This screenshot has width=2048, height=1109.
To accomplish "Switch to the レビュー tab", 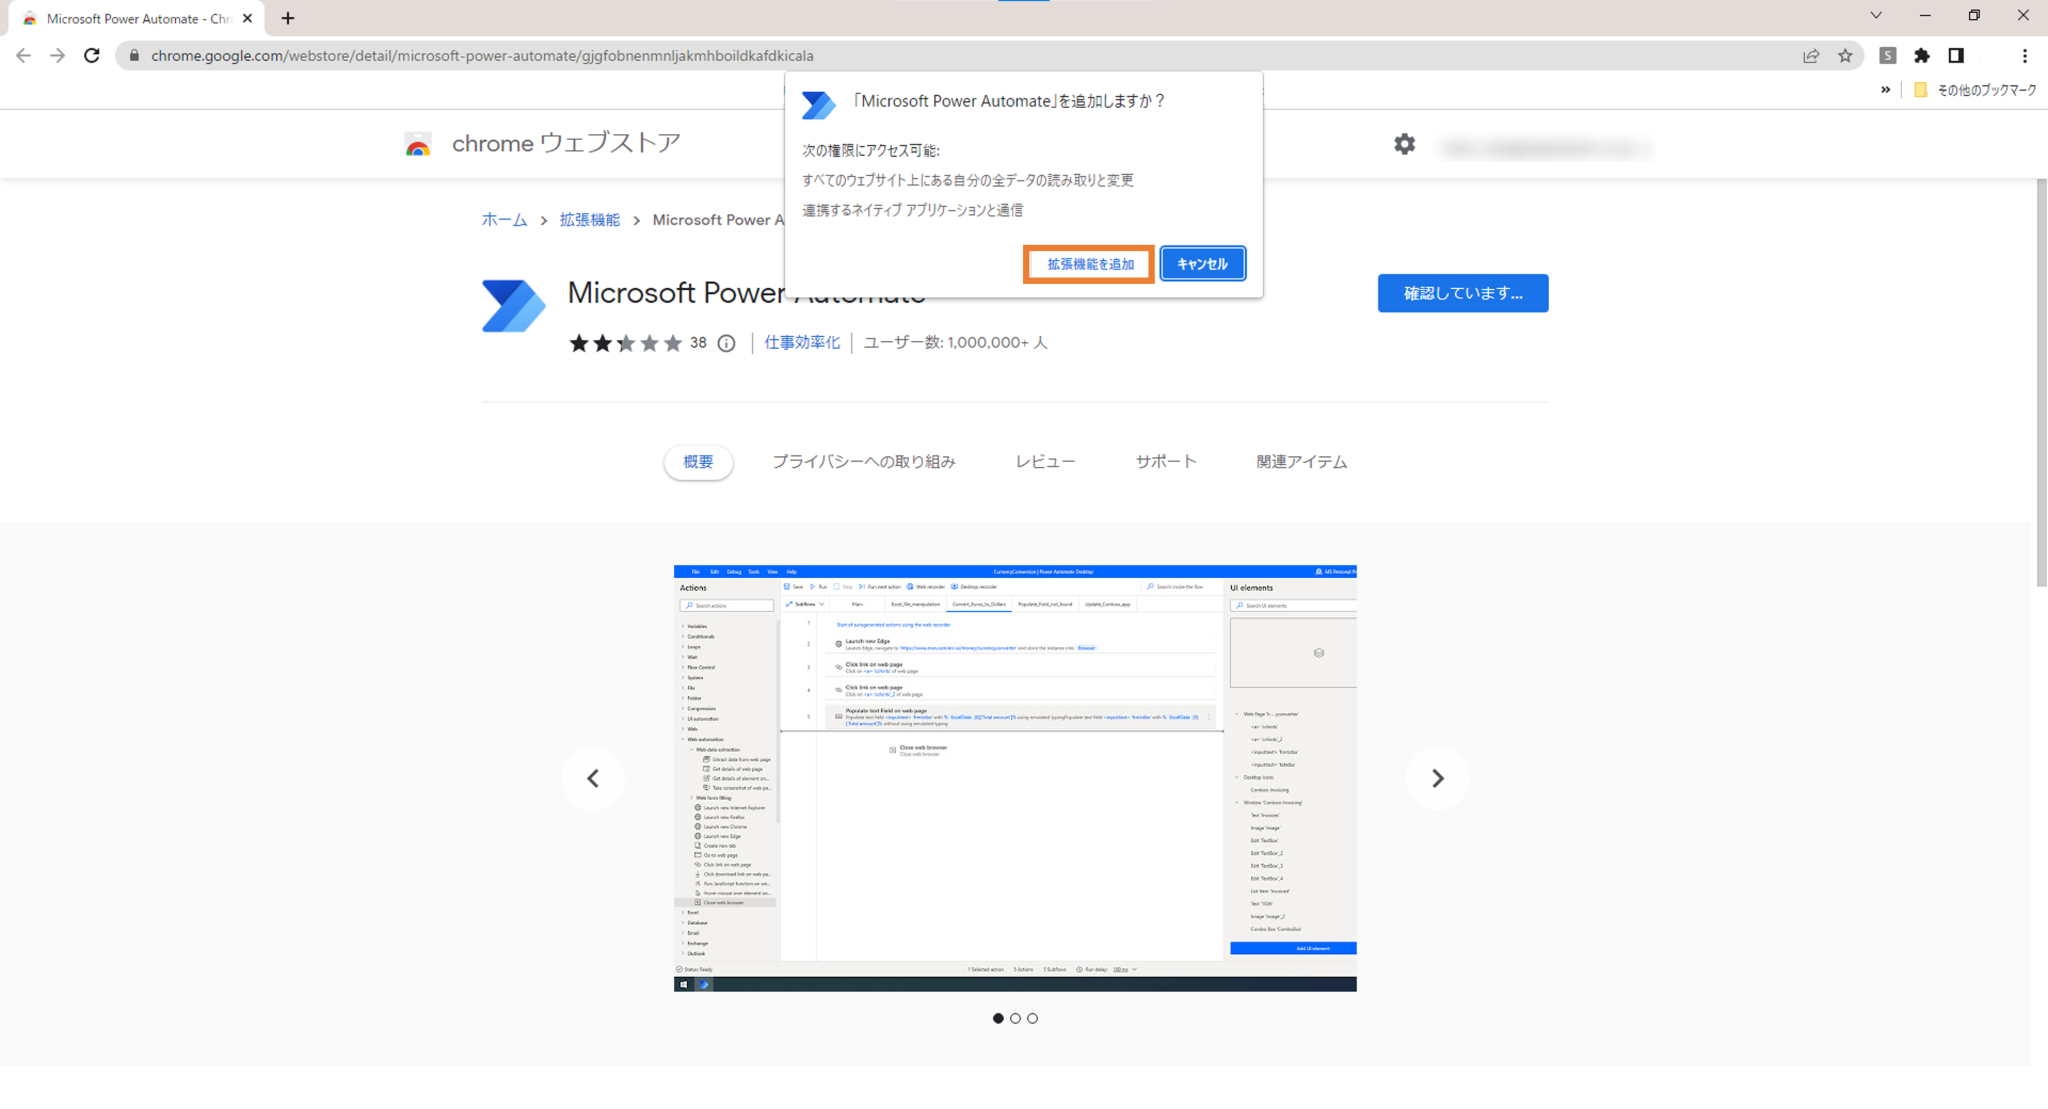I will click(1045, 462).
